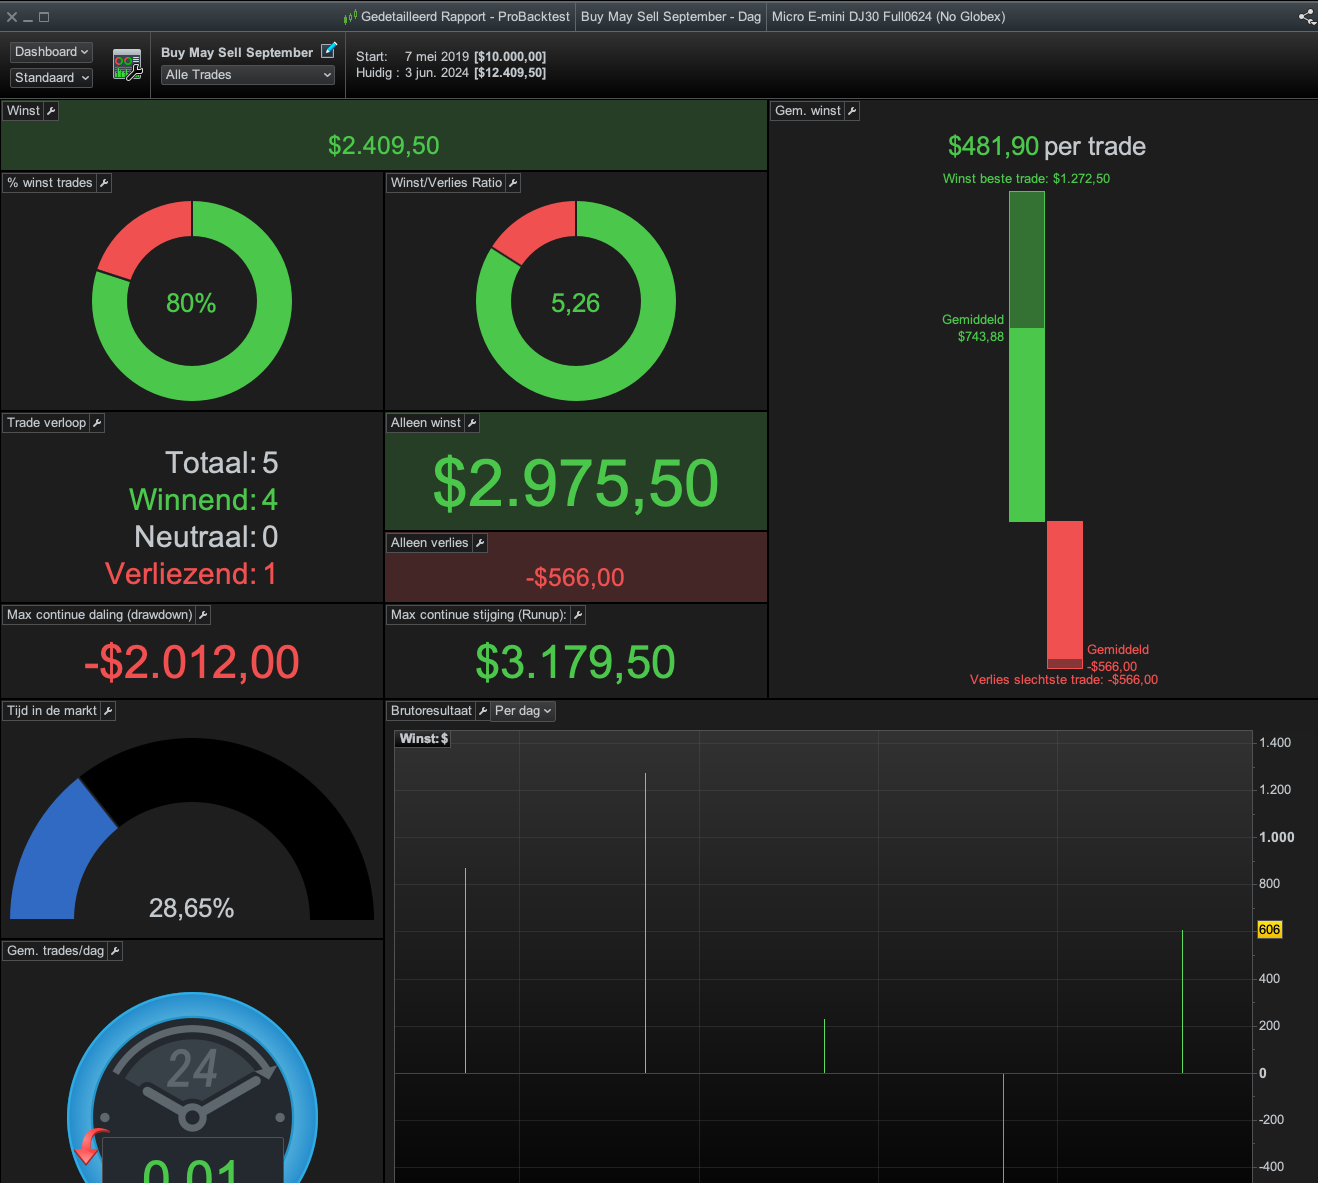The height and width of the screenshot is (1183, 1318).
Task: Click the 80% win rate donut chart
Action: pos(192,301)
